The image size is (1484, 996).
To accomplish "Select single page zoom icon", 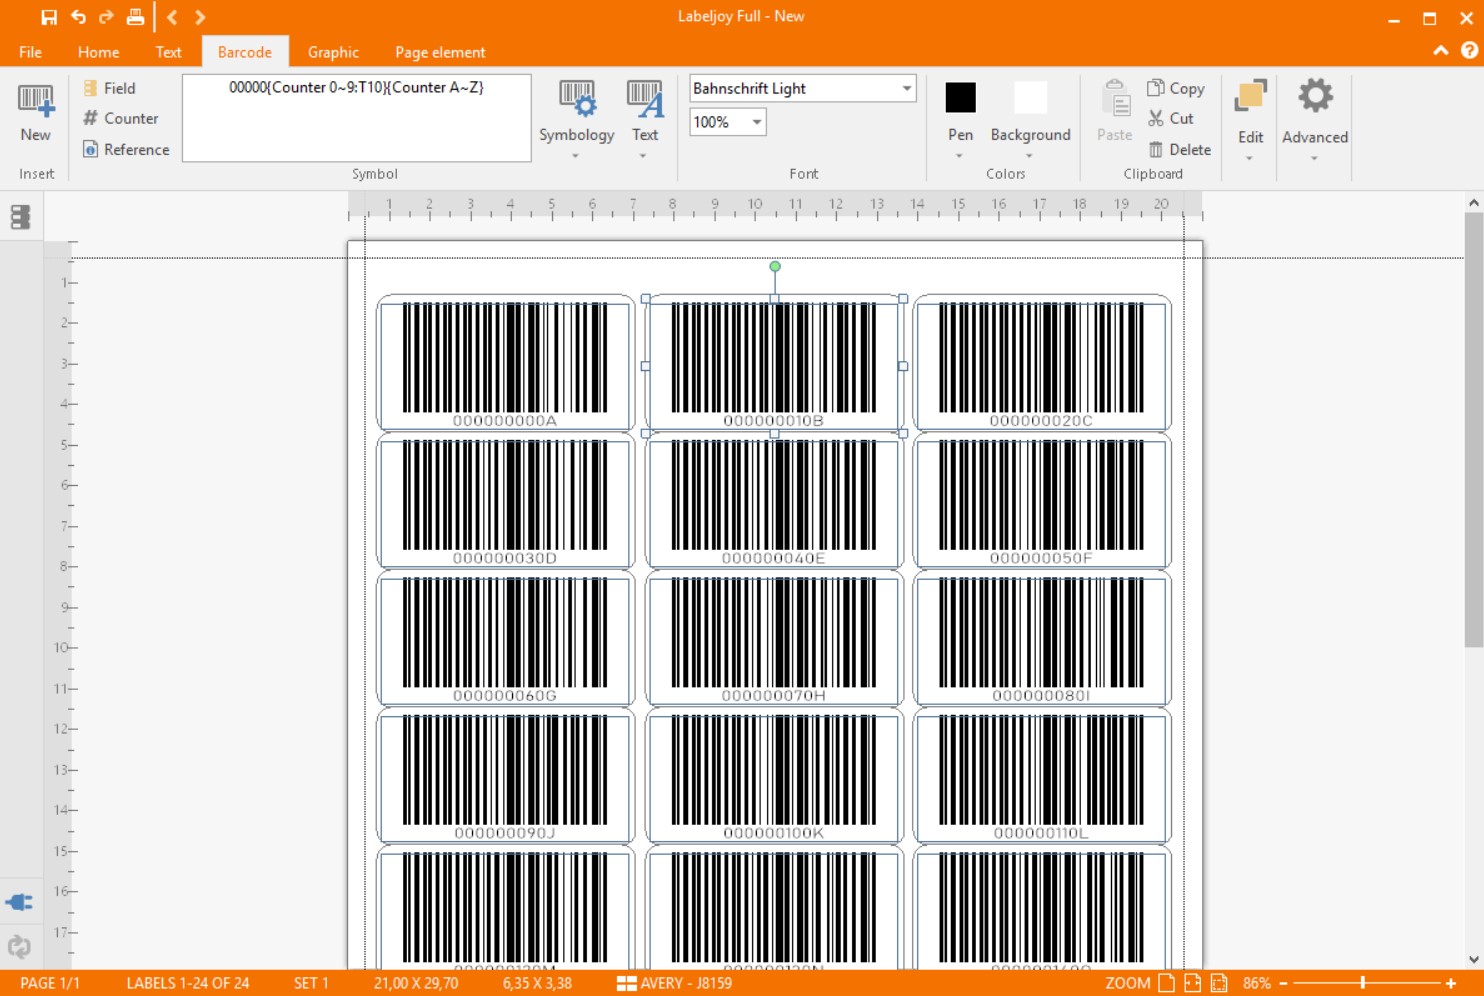I will click(x=1166, y=983).
